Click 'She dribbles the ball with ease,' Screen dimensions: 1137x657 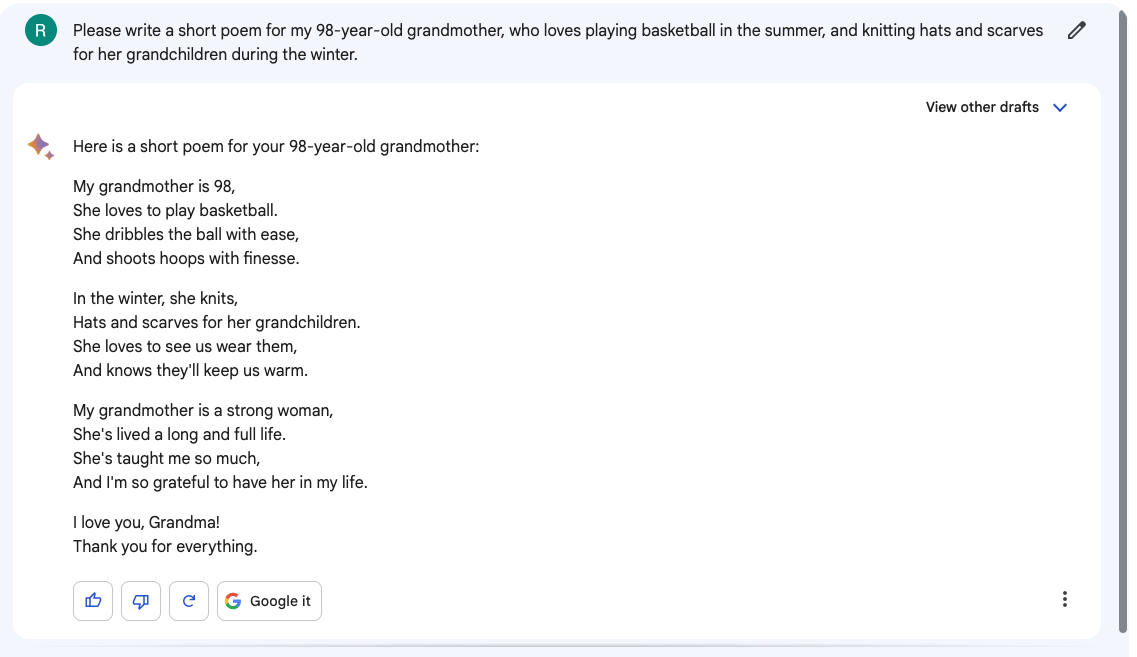tap(186, 234)
